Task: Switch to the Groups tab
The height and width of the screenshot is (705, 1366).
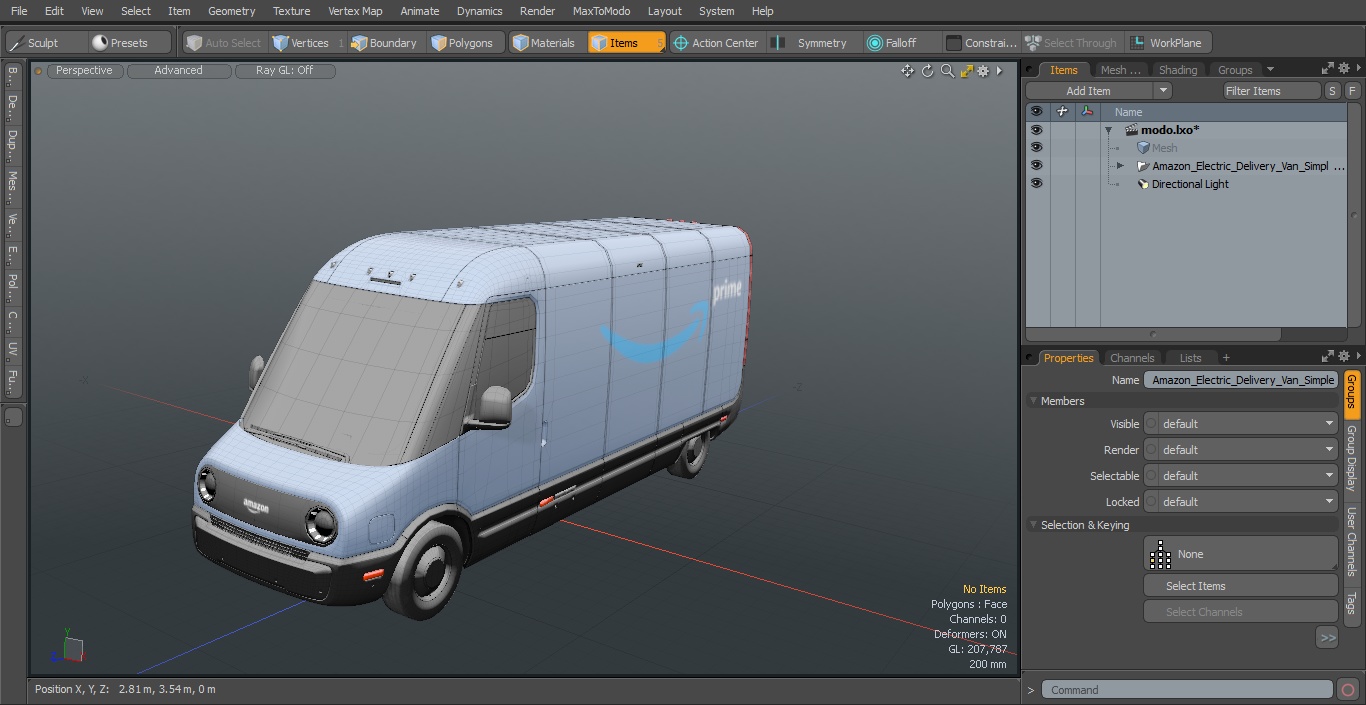Action: tap(1235, 70)
